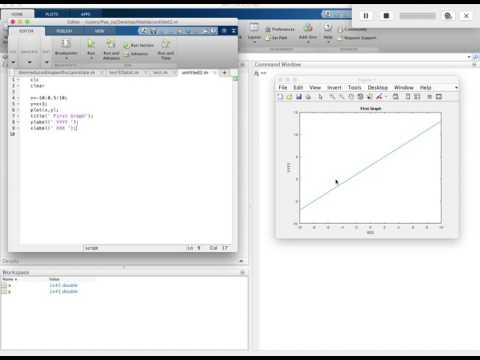Screen dimensions: 480x360
Task: Open the Workspace panel actions menu
Action: (x=243, y=273)
